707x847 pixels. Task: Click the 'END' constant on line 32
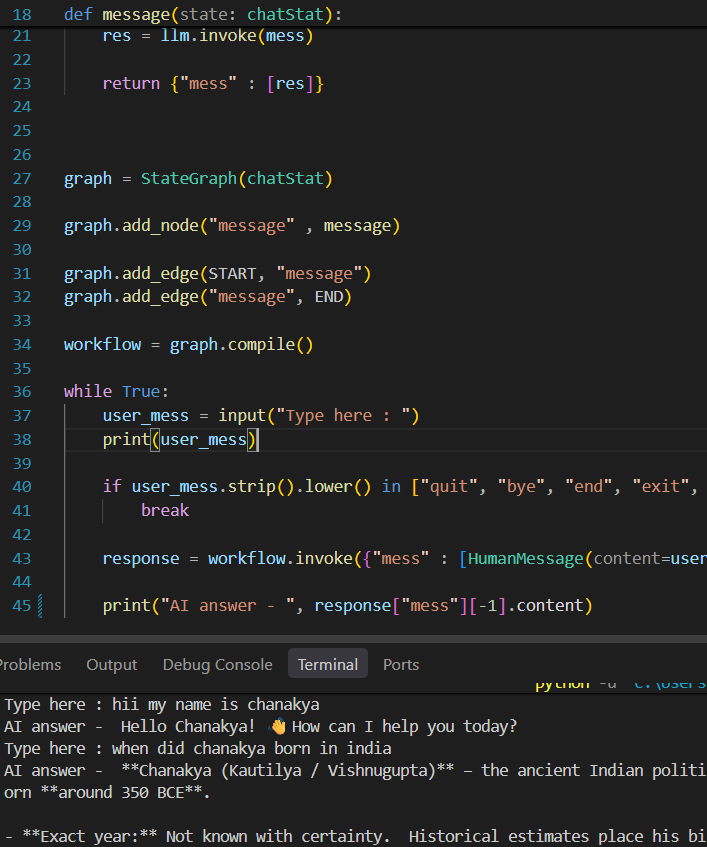point(329,297)
